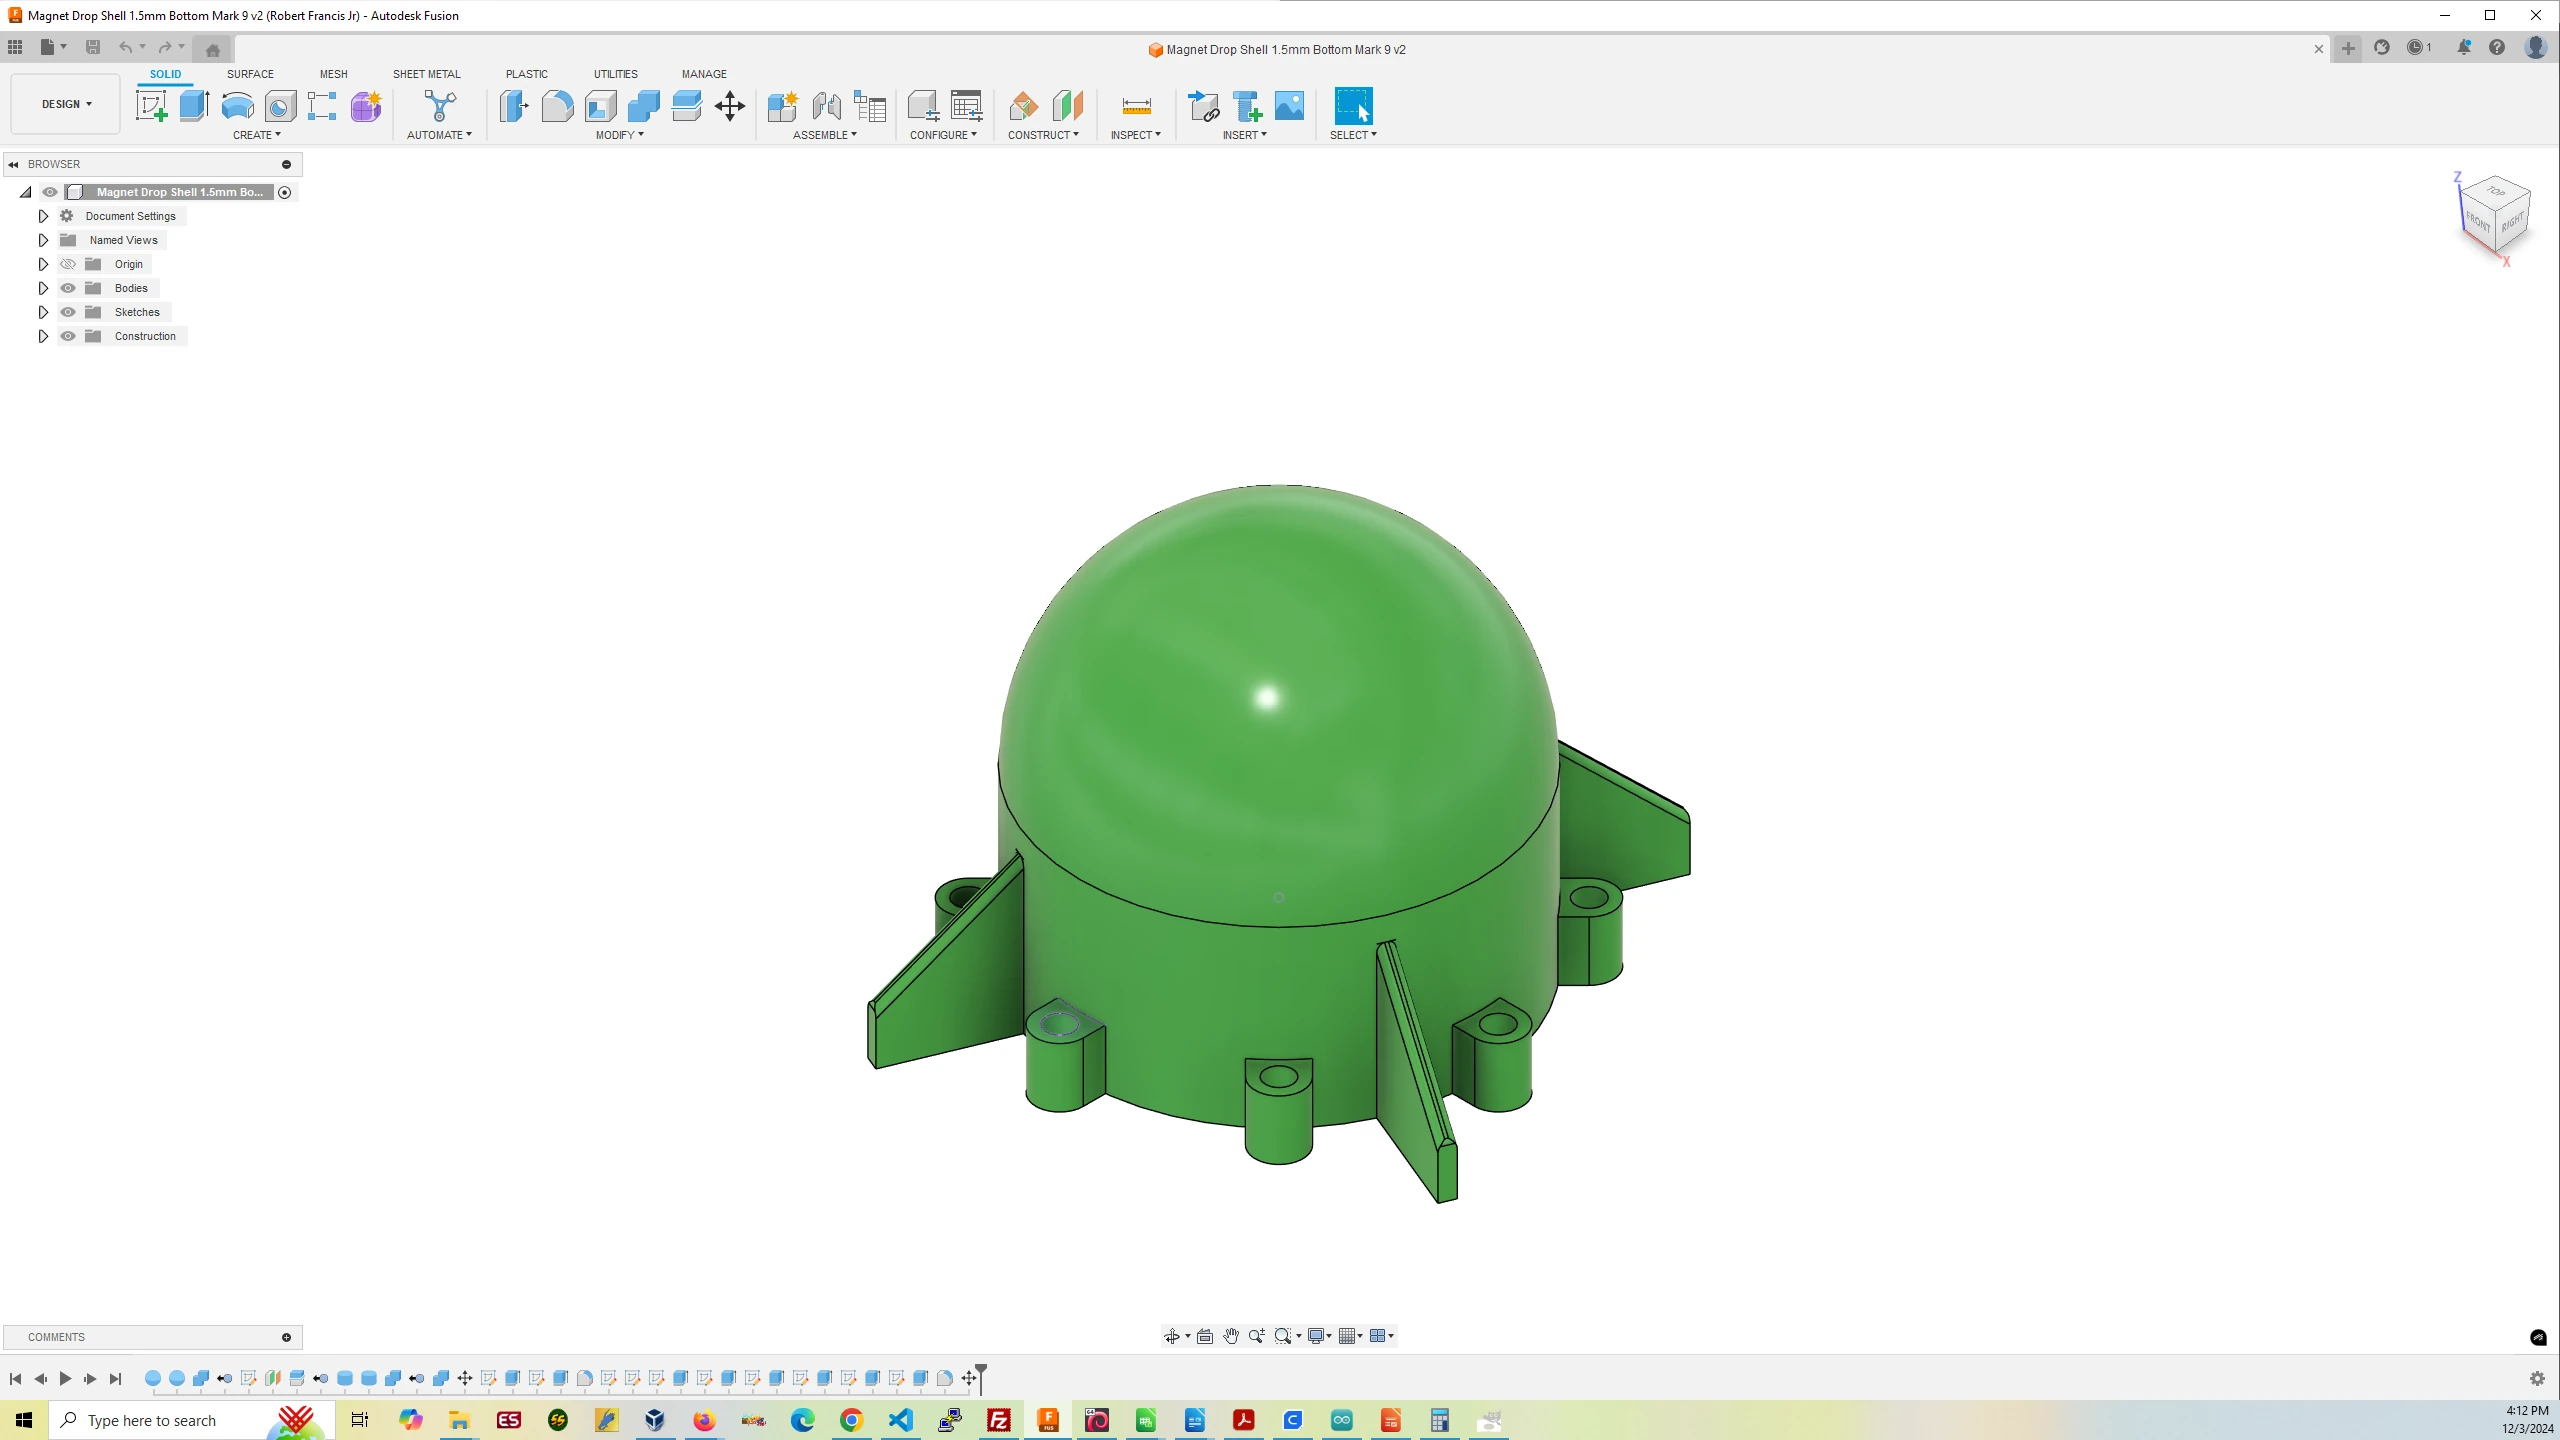Expand the Sketches node
The image size is (2560, 1440).
point(43,312)
